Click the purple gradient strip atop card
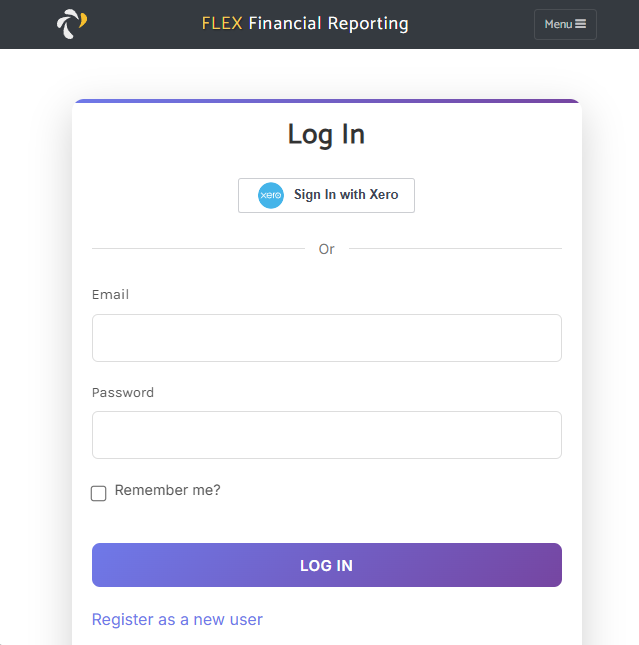This screenshot has height=645, width=639. tap(327, 101)
